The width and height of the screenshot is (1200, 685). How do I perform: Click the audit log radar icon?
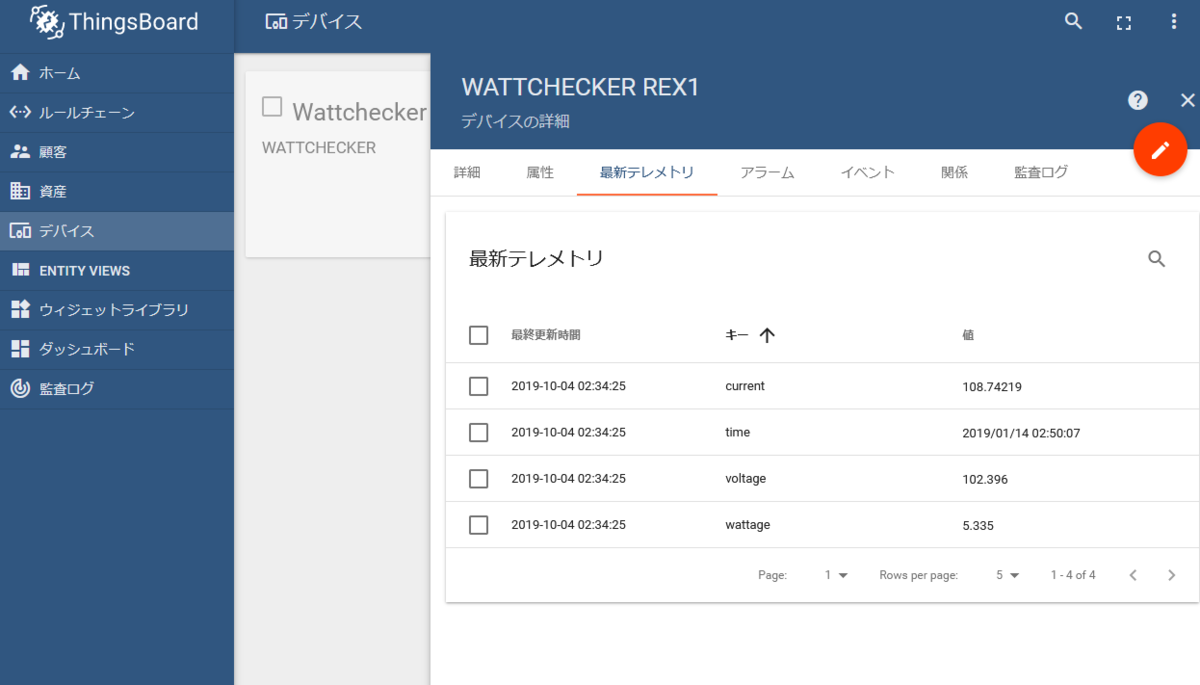(x=20, y=388)
